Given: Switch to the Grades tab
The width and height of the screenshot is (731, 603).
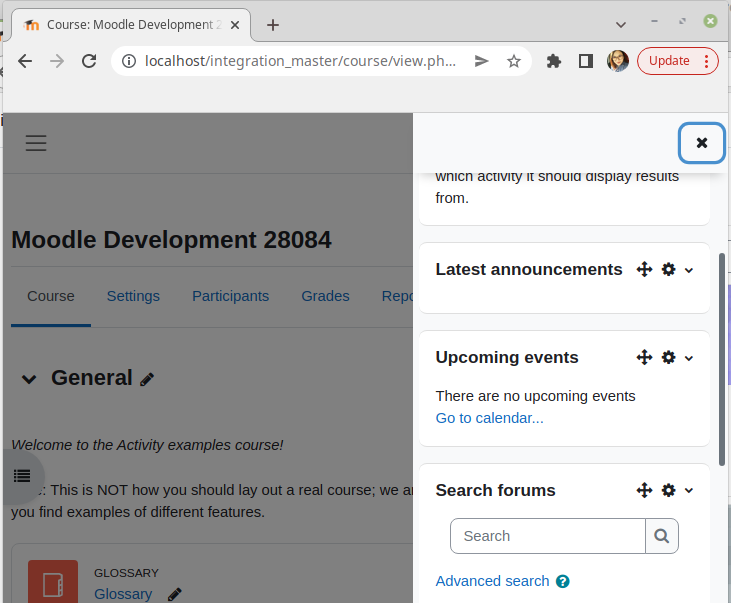Looking at the screenshot, I should [x=325, y=296].
